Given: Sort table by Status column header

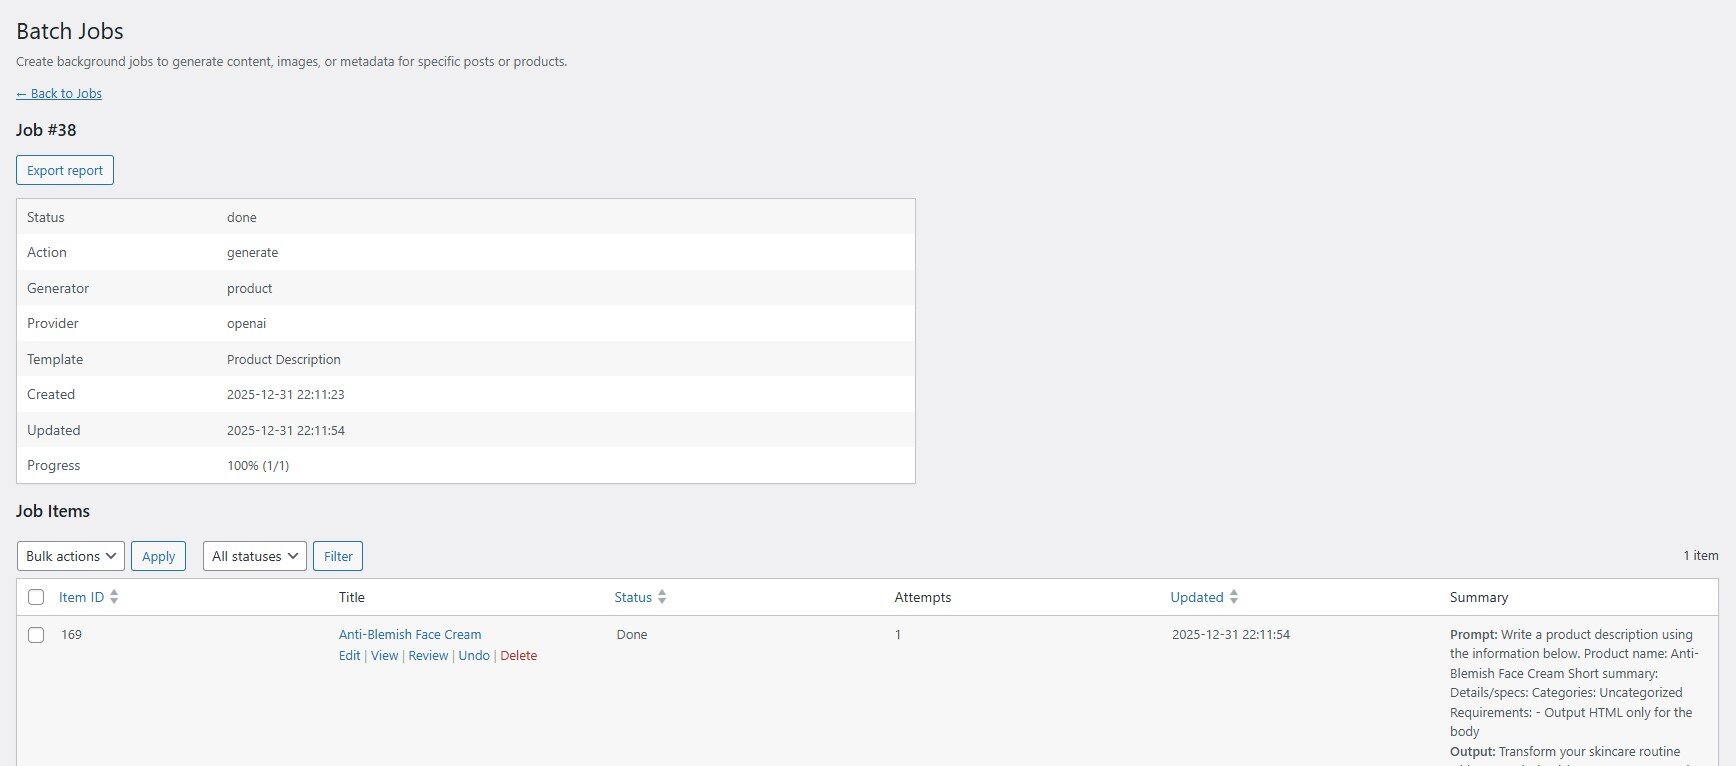Looking at the screenshot, I should pos(633,597).
